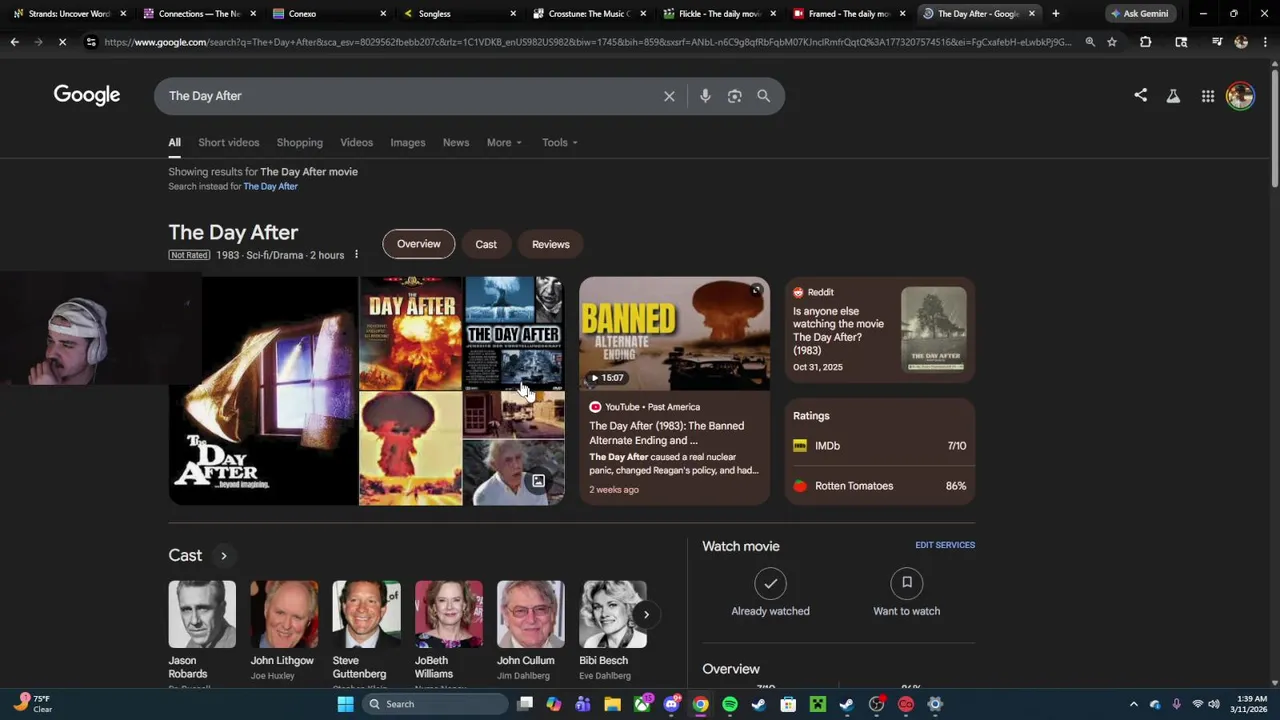Select the Cast chip
1280x720 pixels.
486,244
